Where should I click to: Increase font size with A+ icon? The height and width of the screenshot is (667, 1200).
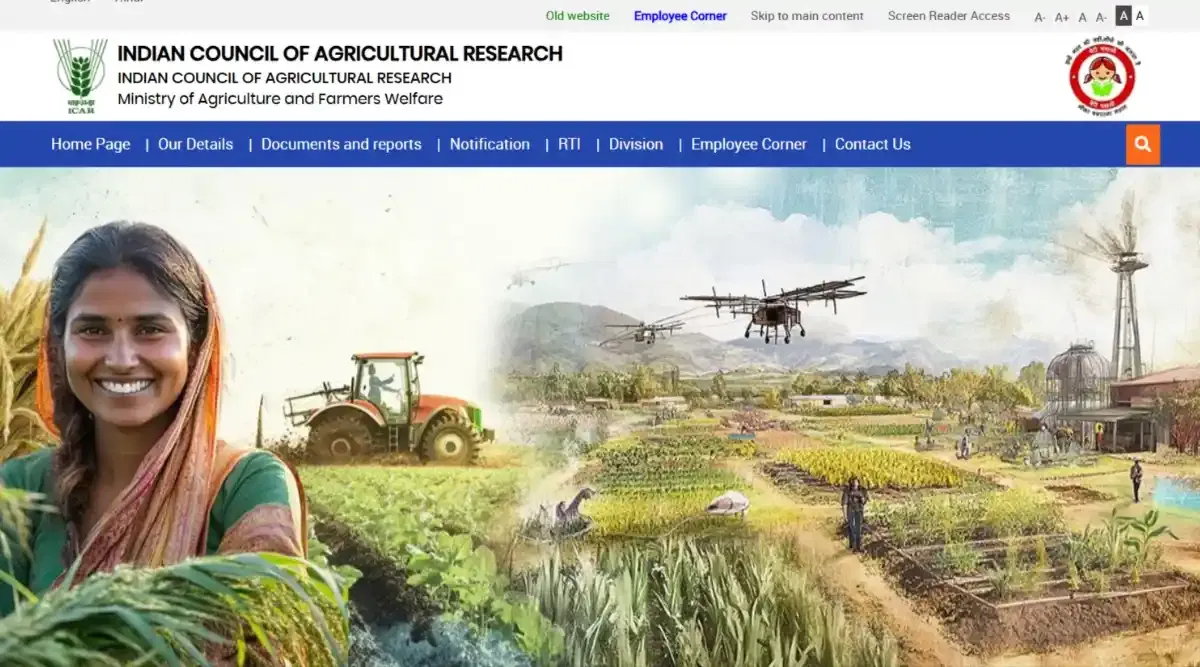click(1062, 17)
